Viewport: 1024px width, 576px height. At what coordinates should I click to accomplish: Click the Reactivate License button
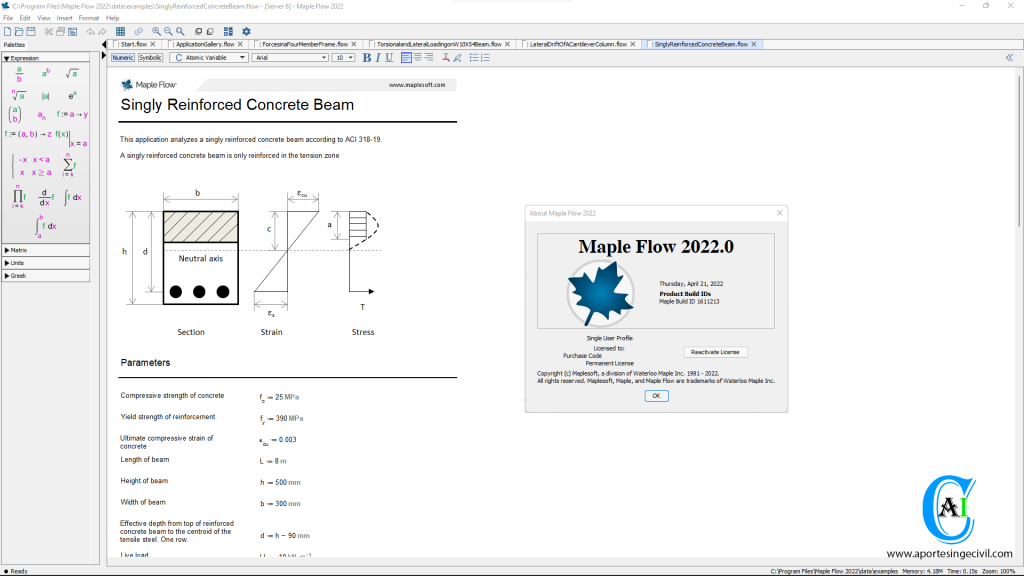715,351
